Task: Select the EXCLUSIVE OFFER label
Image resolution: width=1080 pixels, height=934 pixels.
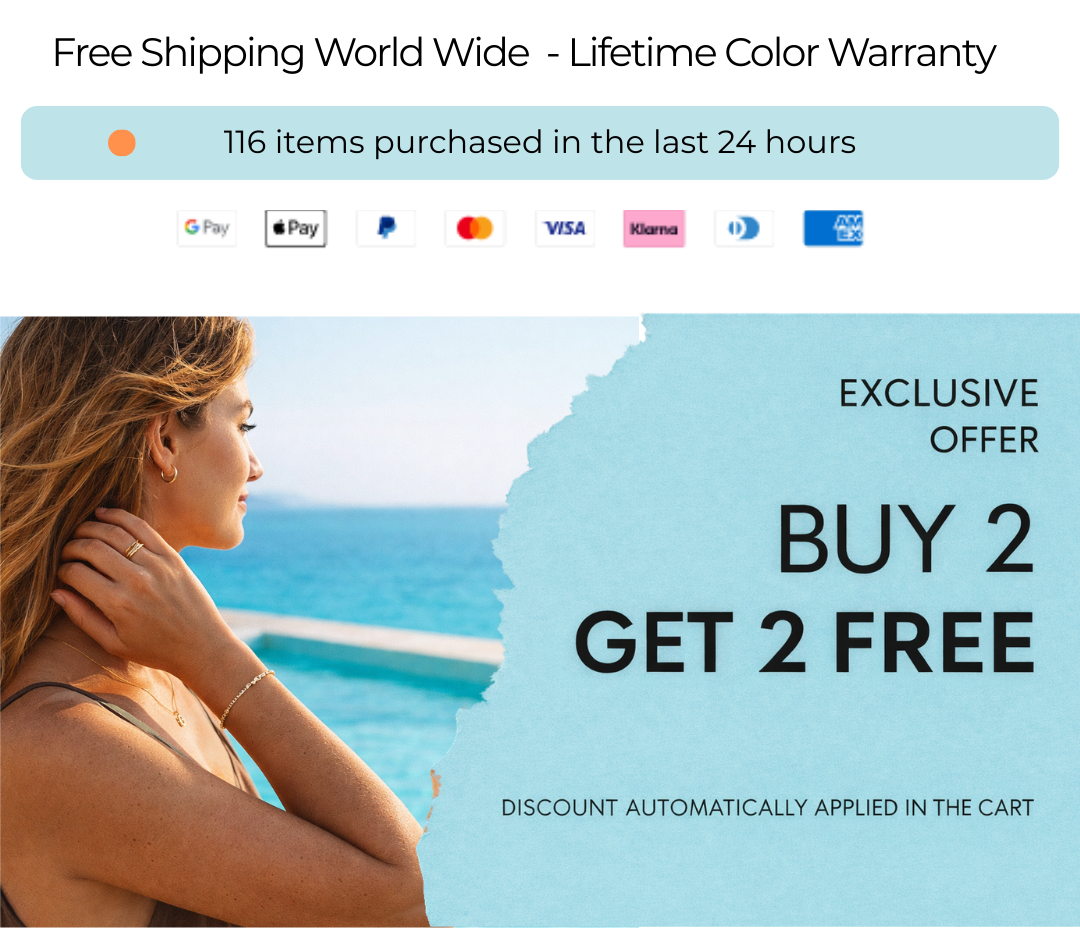Action: [939, 416]
